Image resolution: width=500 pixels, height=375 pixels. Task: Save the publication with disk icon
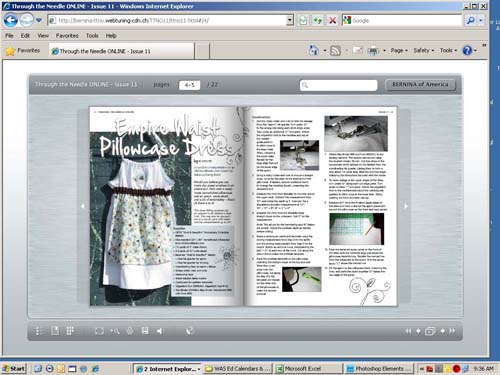(x=145, y=331)
